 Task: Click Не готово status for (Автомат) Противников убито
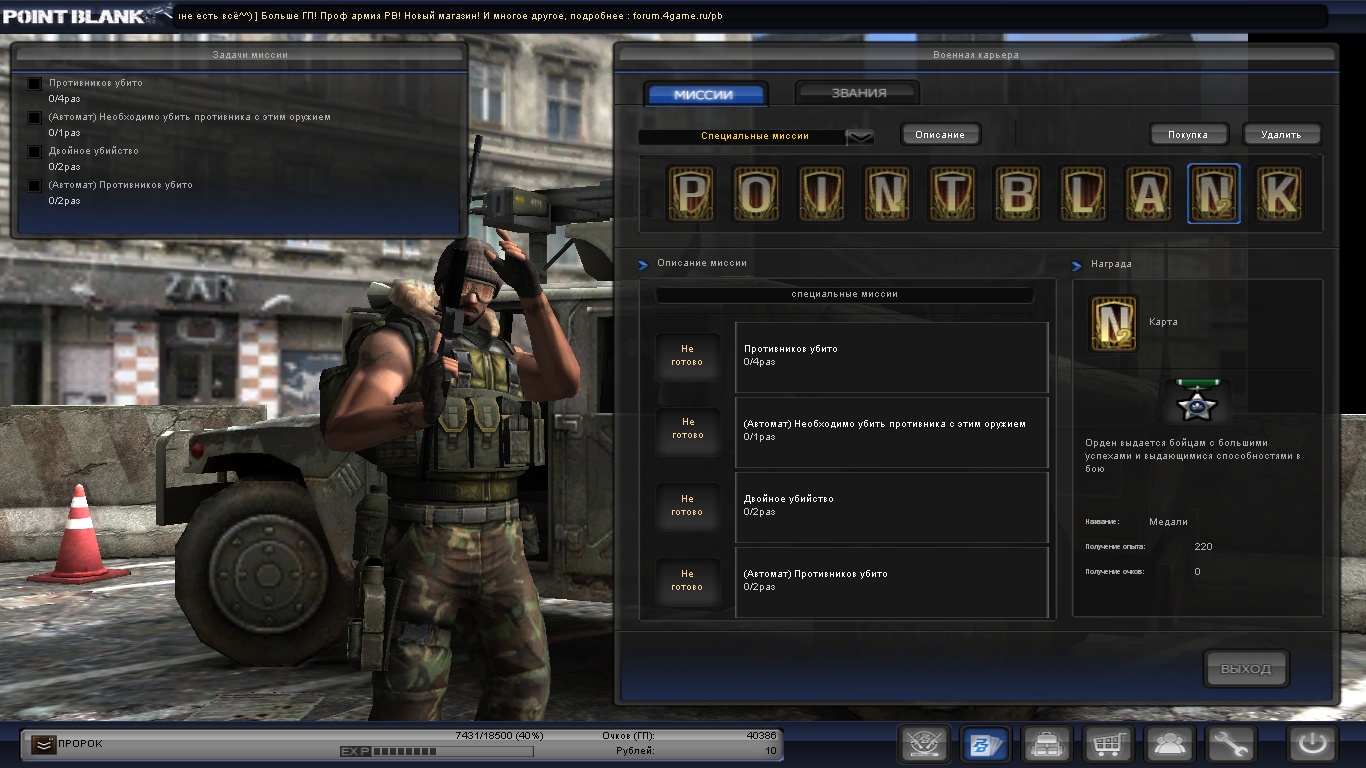687,580
